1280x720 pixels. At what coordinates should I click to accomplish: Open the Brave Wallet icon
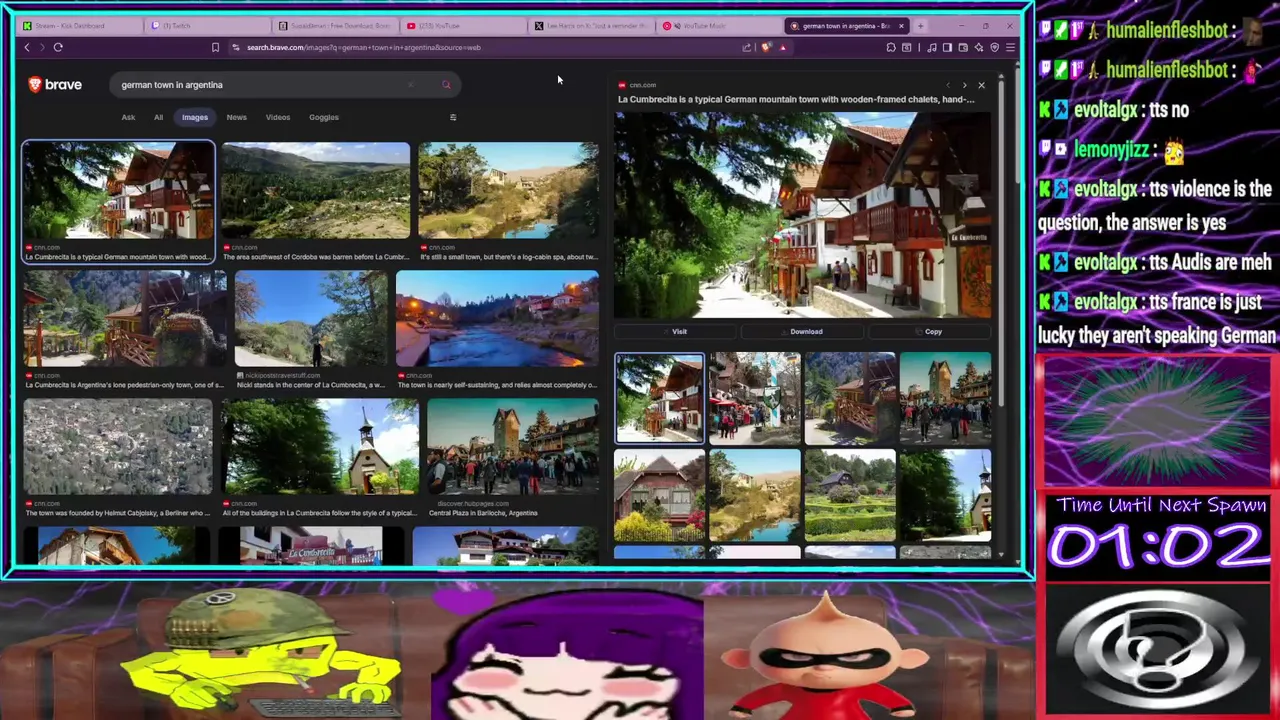click(x=963, y=47)
